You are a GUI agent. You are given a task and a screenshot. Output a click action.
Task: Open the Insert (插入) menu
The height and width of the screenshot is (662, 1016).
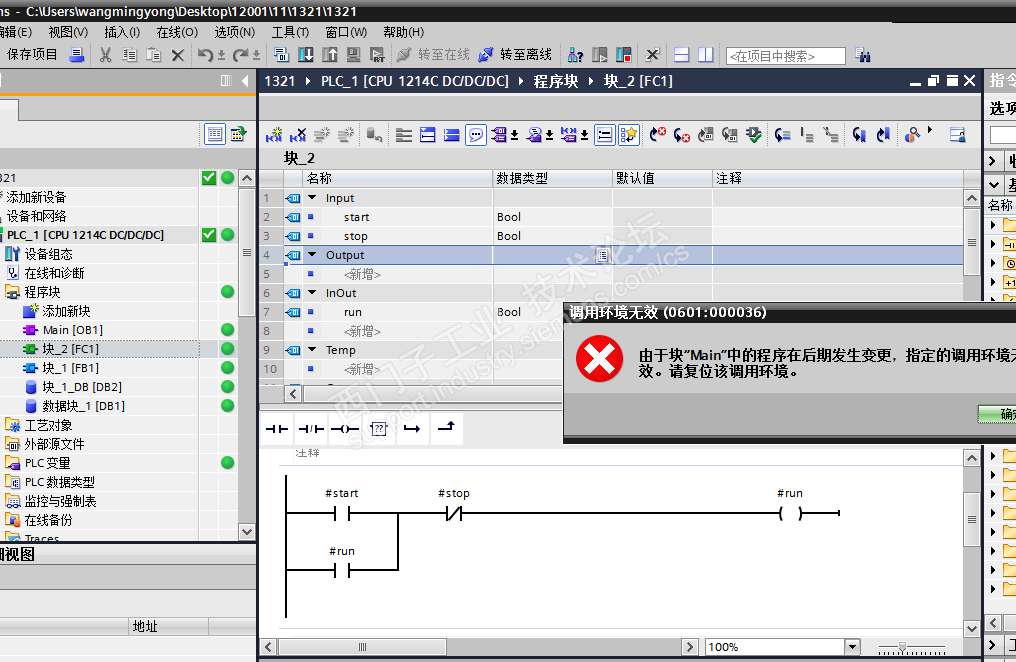coord(122,32)
